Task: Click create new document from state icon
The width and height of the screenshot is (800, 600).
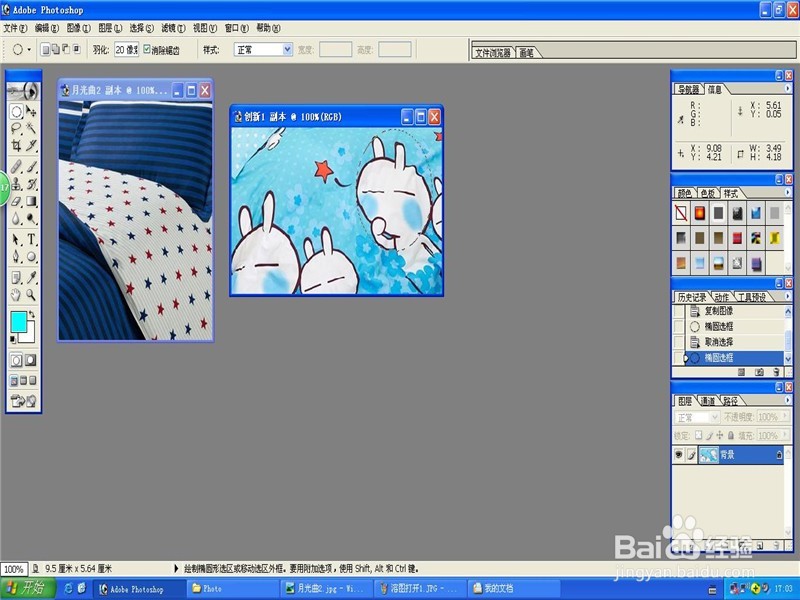Action: (741, 373)
